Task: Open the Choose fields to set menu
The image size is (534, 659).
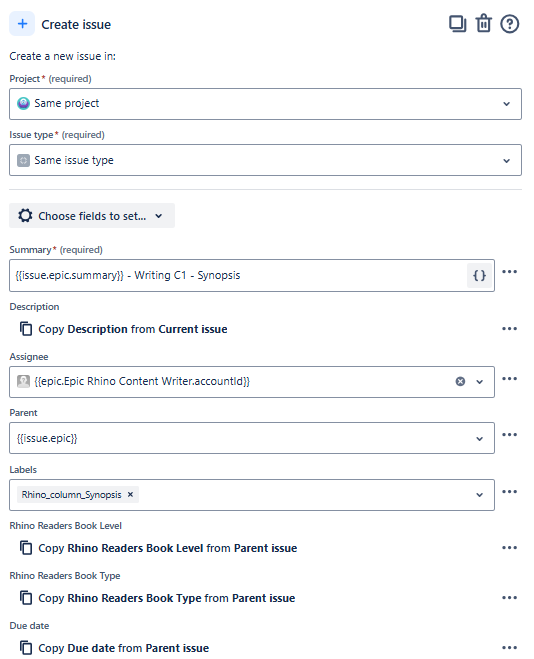Action: pyautogui.click(x=92, y=216)
